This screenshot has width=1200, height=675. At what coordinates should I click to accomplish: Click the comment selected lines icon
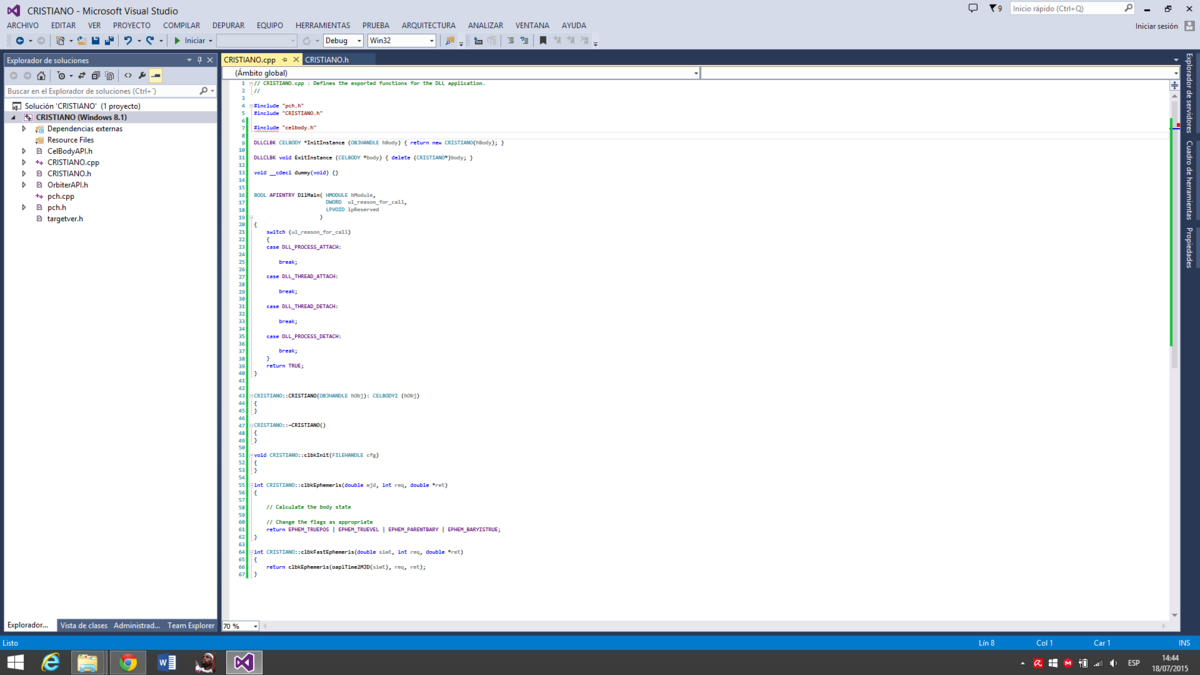tap(510, 41)
